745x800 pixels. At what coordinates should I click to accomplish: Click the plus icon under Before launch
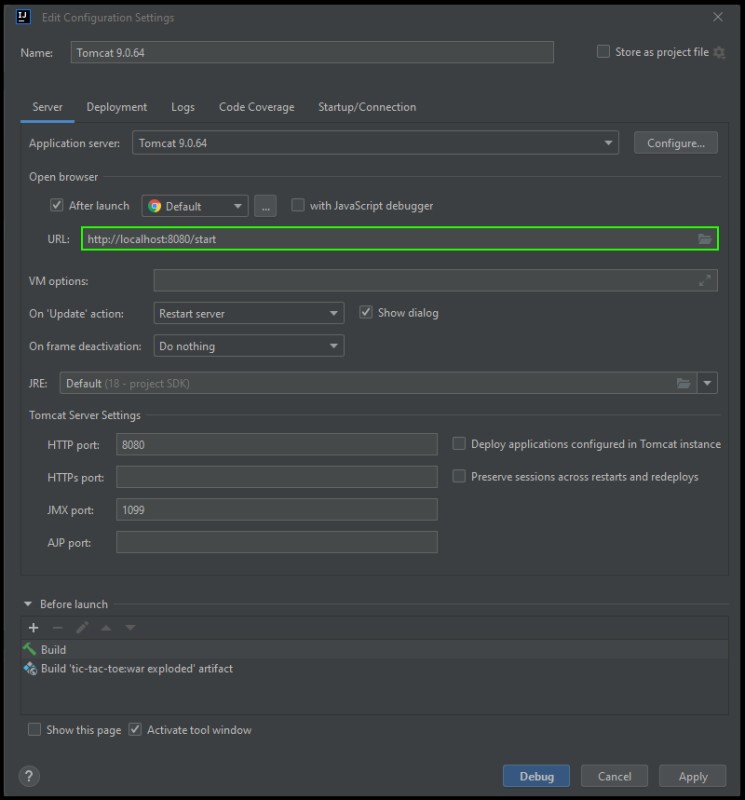pos(33,627)
